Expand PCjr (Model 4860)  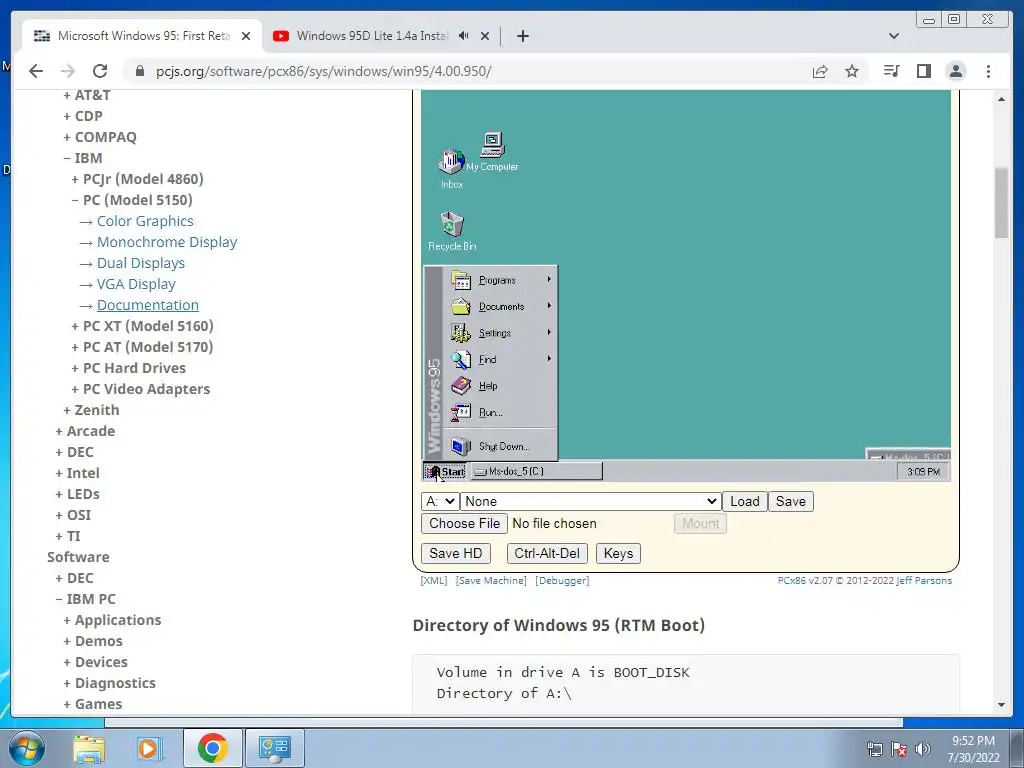click(137, 179)
